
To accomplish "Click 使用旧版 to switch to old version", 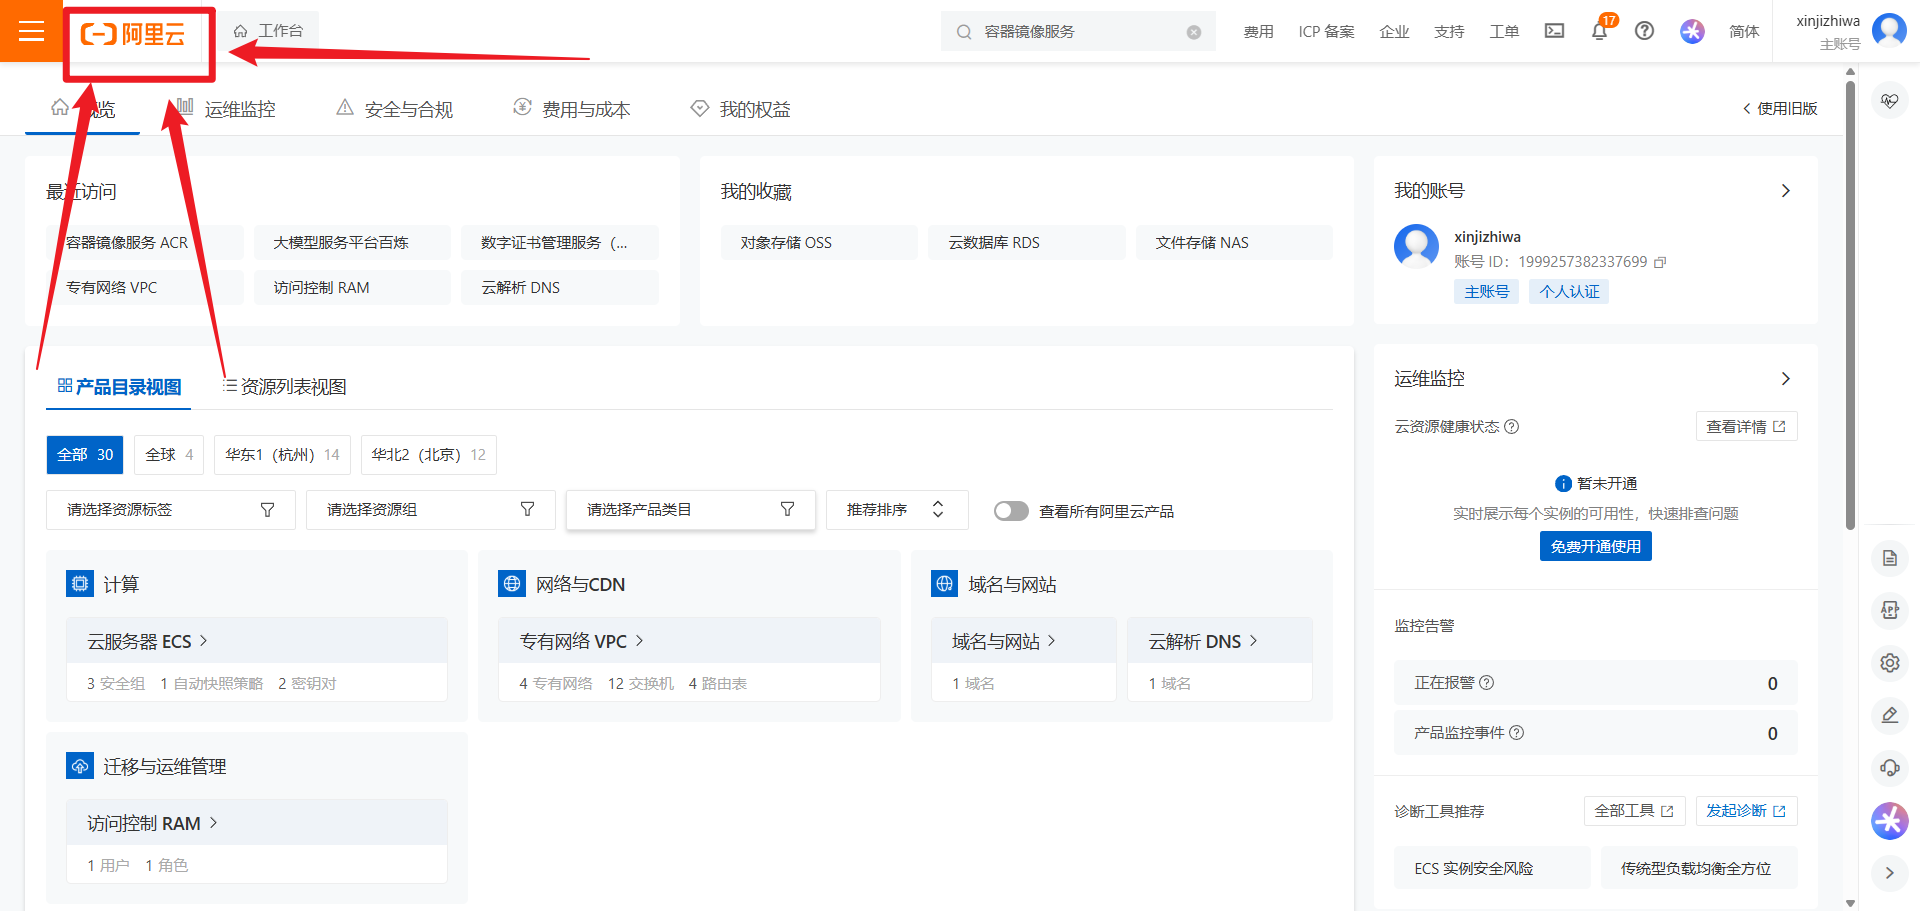I will (x=1780, y=108).
